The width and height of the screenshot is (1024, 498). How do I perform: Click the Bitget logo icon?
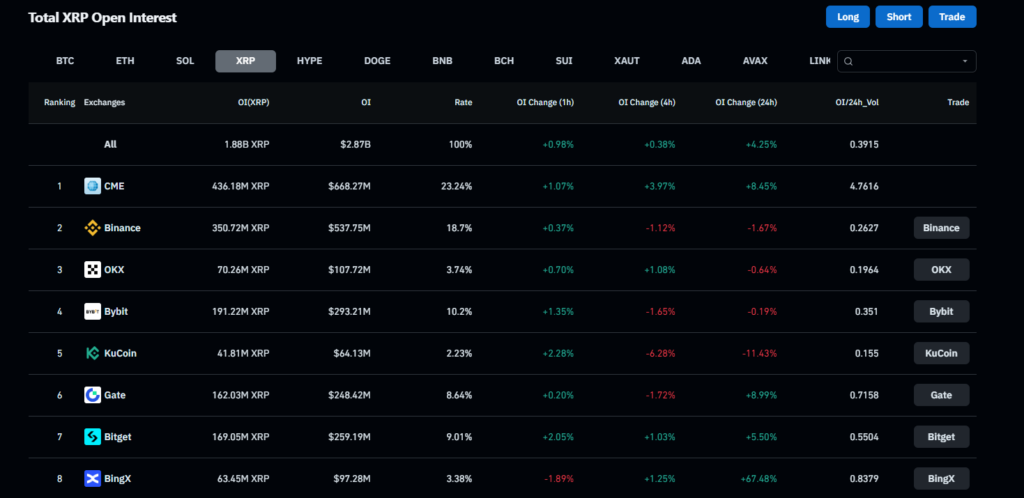[93, 437]
